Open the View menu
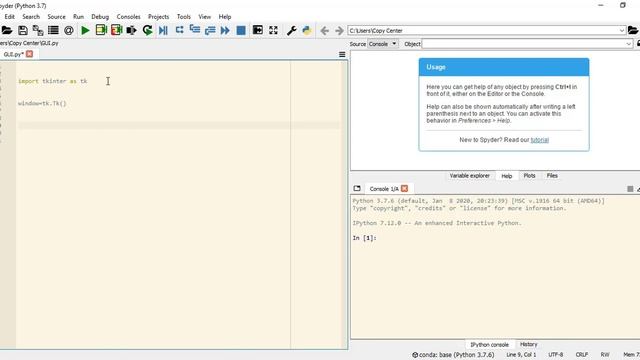640x360 pixels. 204,17
